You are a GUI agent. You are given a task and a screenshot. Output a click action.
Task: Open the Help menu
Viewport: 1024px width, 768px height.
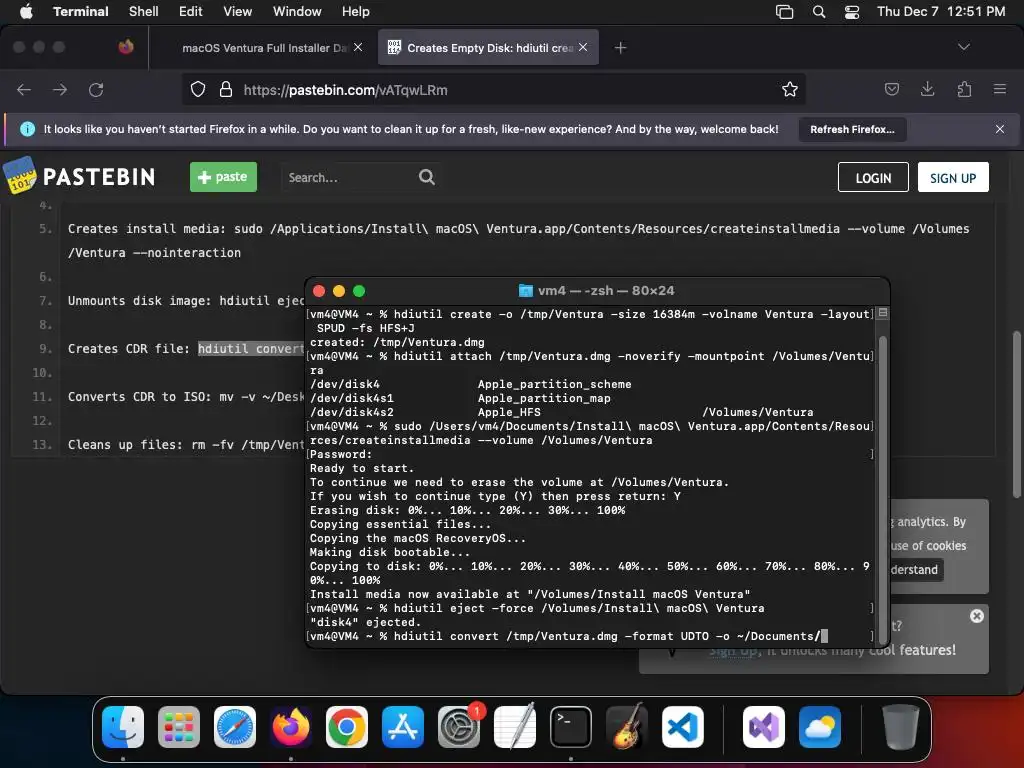click(355, 12)
